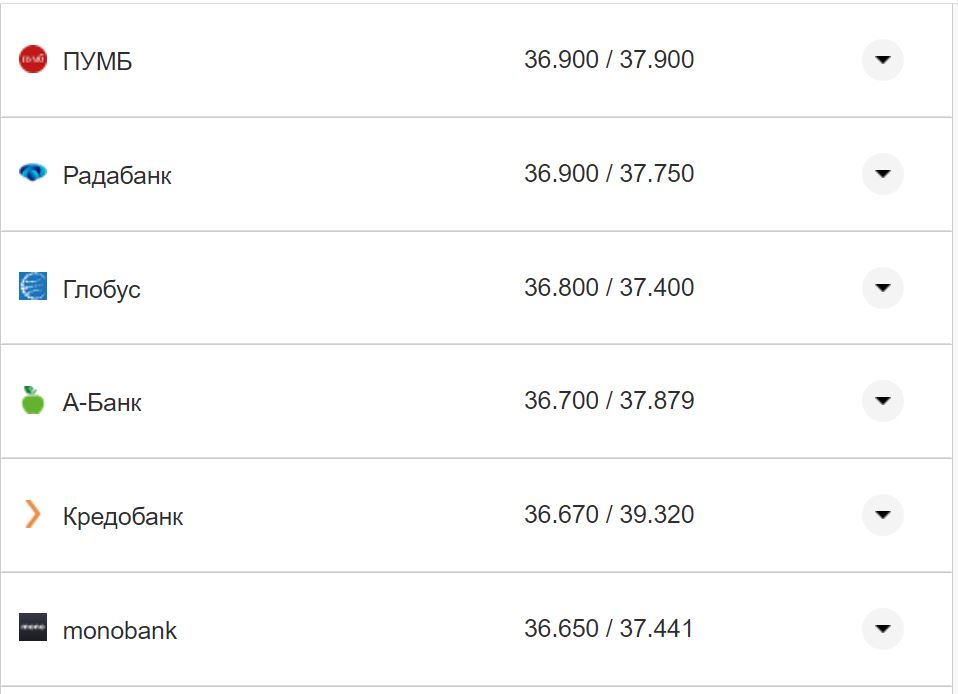
Task: Open the Радабанк bank name link
Action: pyautogui.click(x=117, y=176)
